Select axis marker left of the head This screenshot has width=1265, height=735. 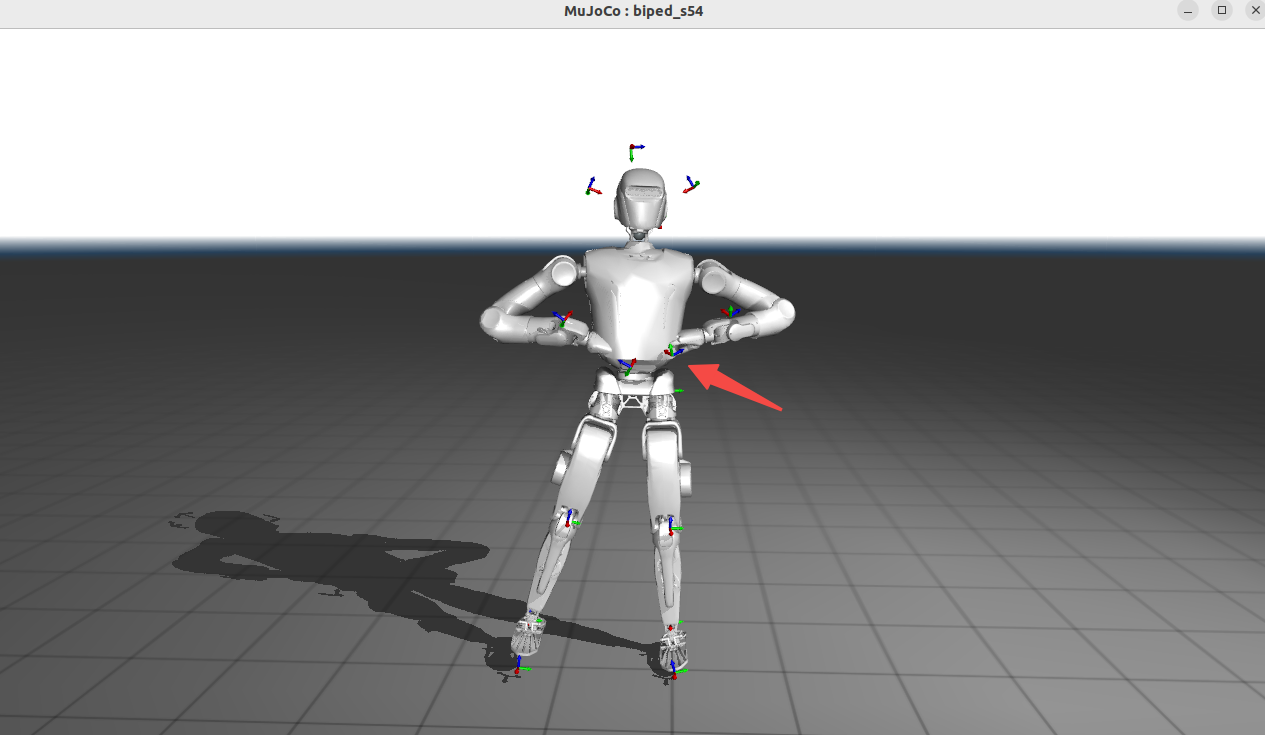[593, 187]
